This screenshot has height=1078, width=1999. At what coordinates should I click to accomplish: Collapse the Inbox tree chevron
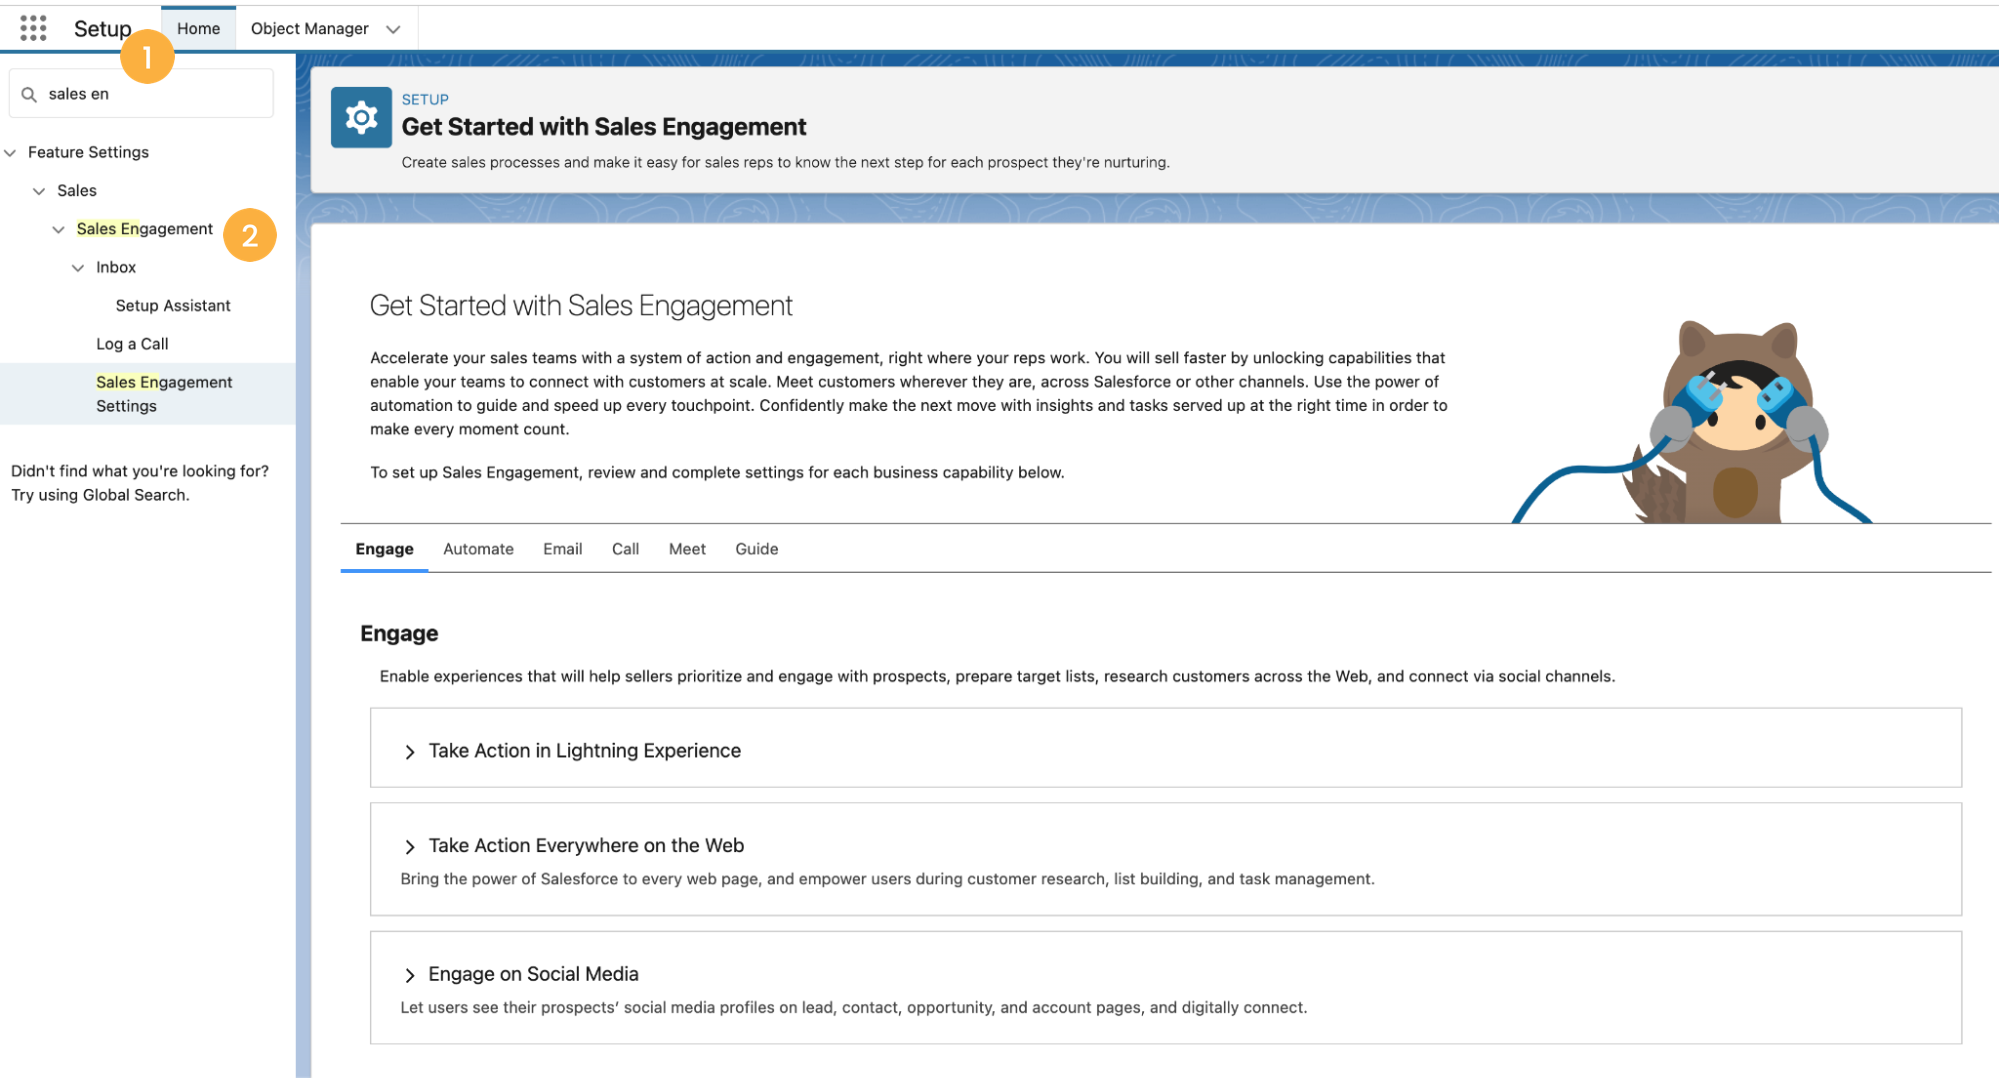(78, 268)
